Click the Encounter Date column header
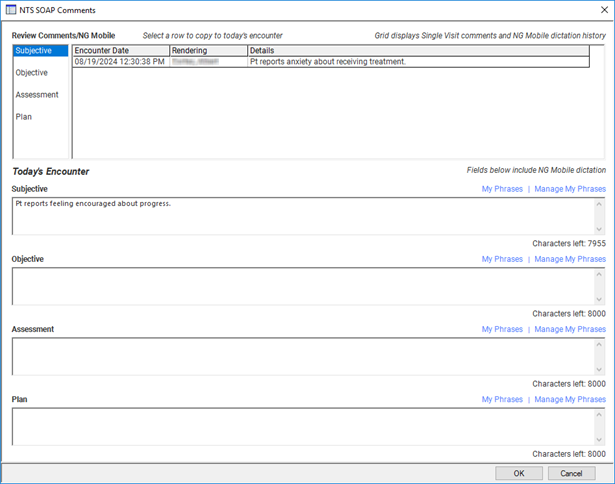615x484 pixels. coord(121,51)
